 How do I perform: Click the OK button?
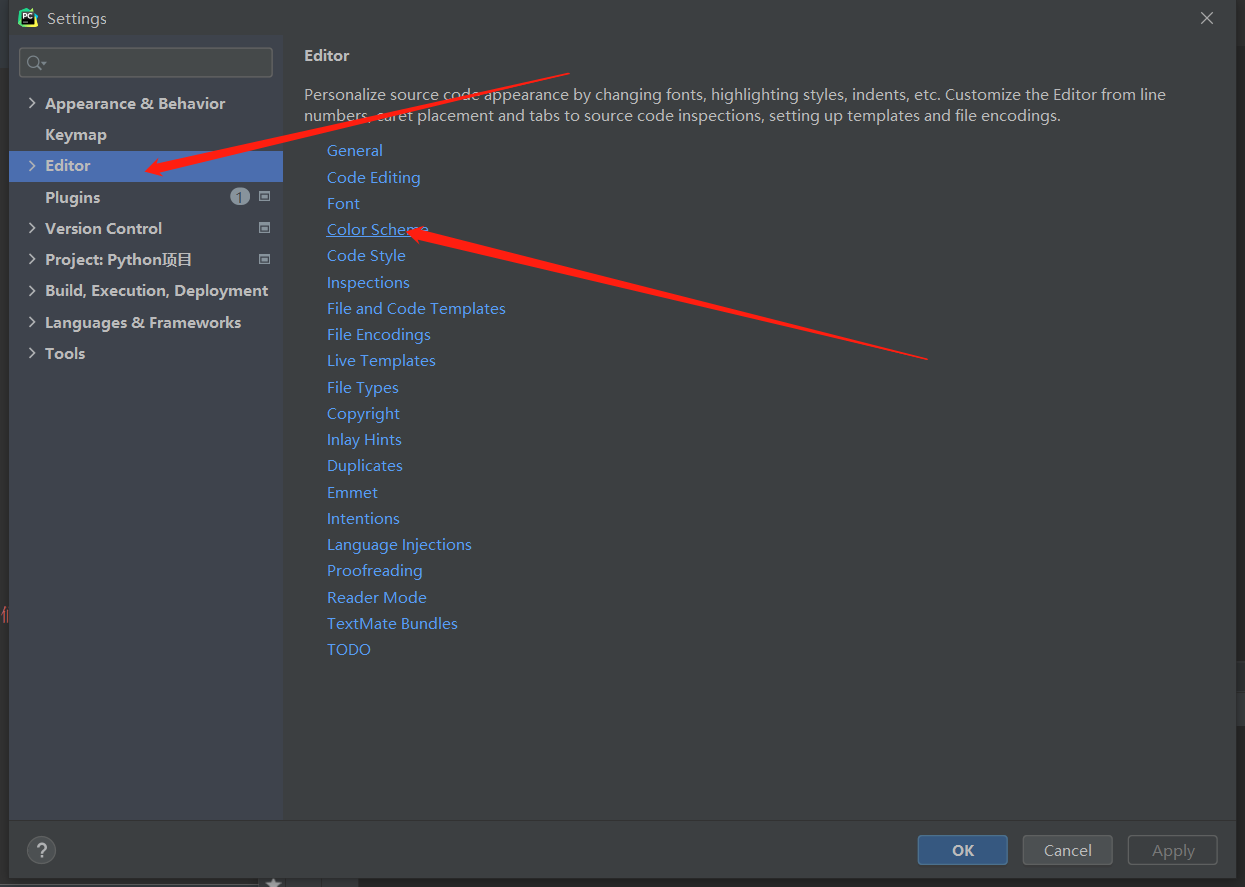click(x=963, y=850)
